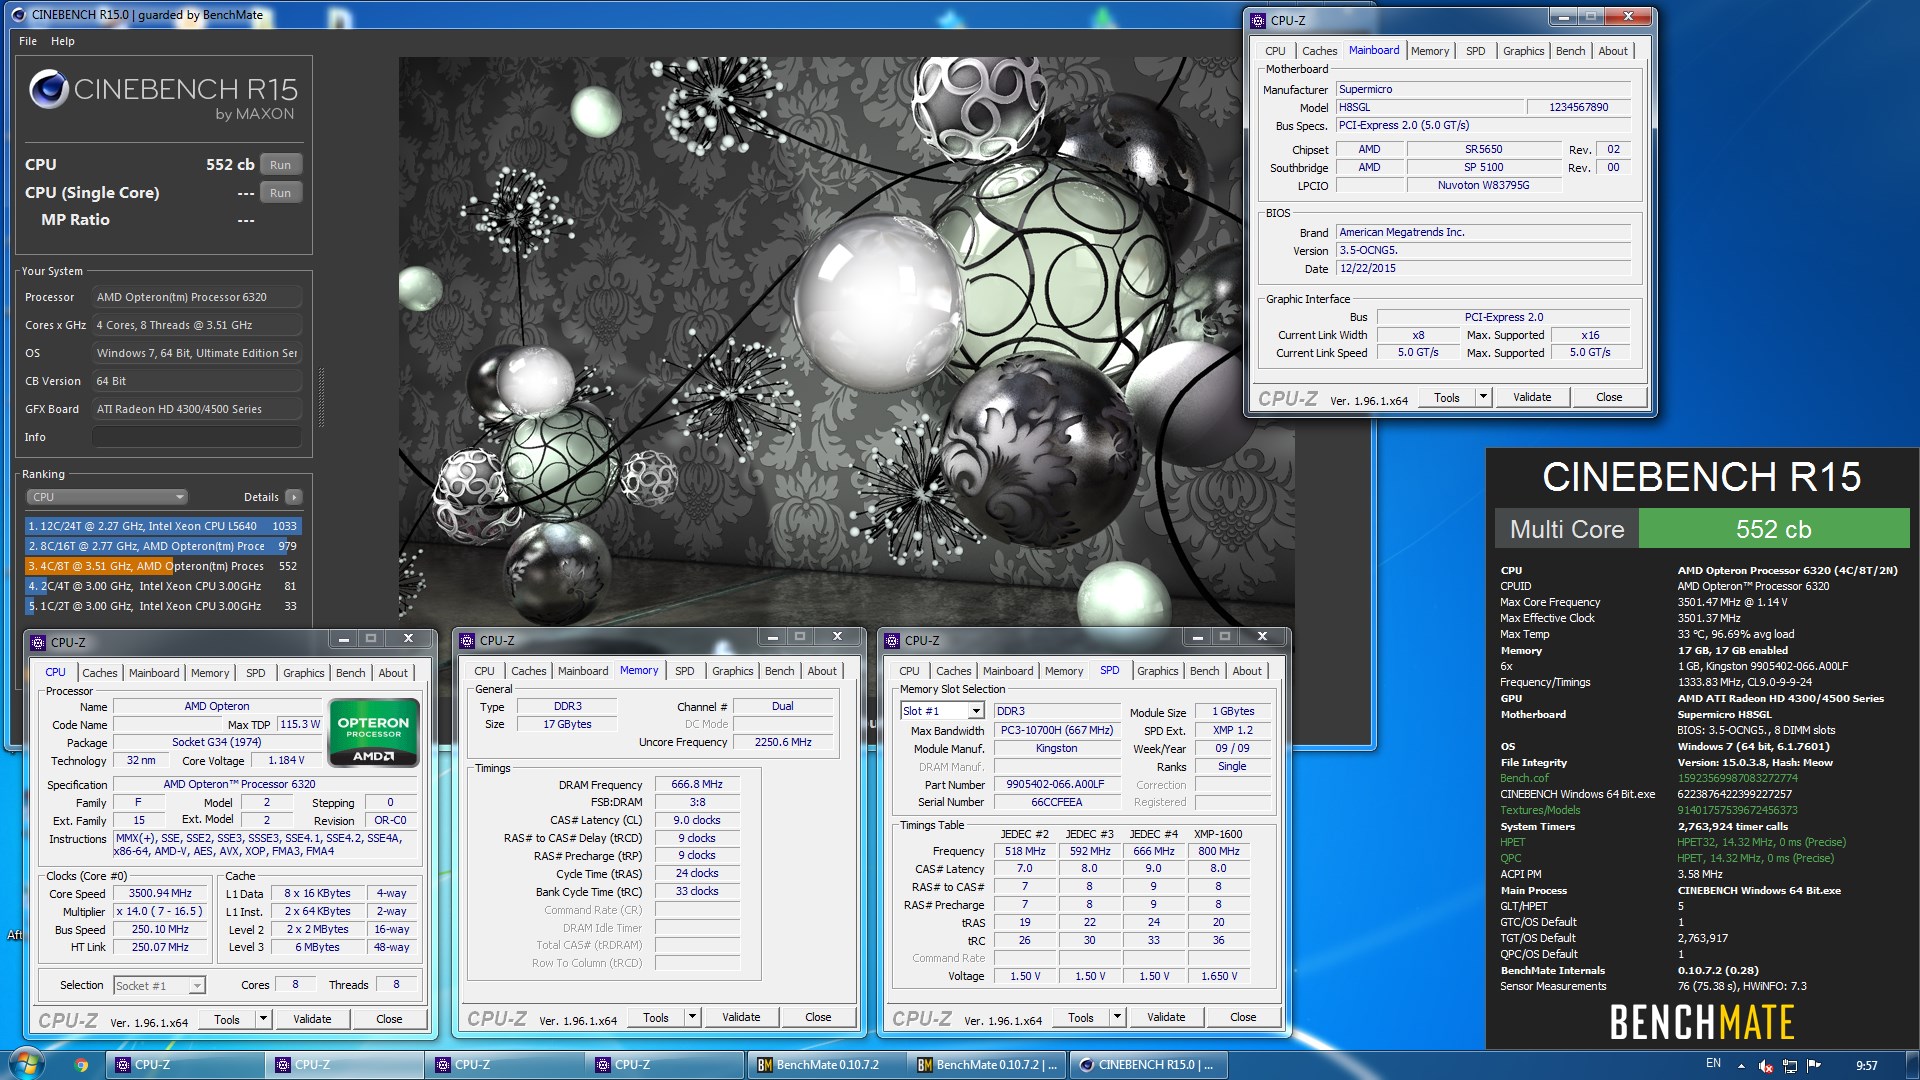Open Memory tab in CPU-Z CPU window

click(210, 673)
